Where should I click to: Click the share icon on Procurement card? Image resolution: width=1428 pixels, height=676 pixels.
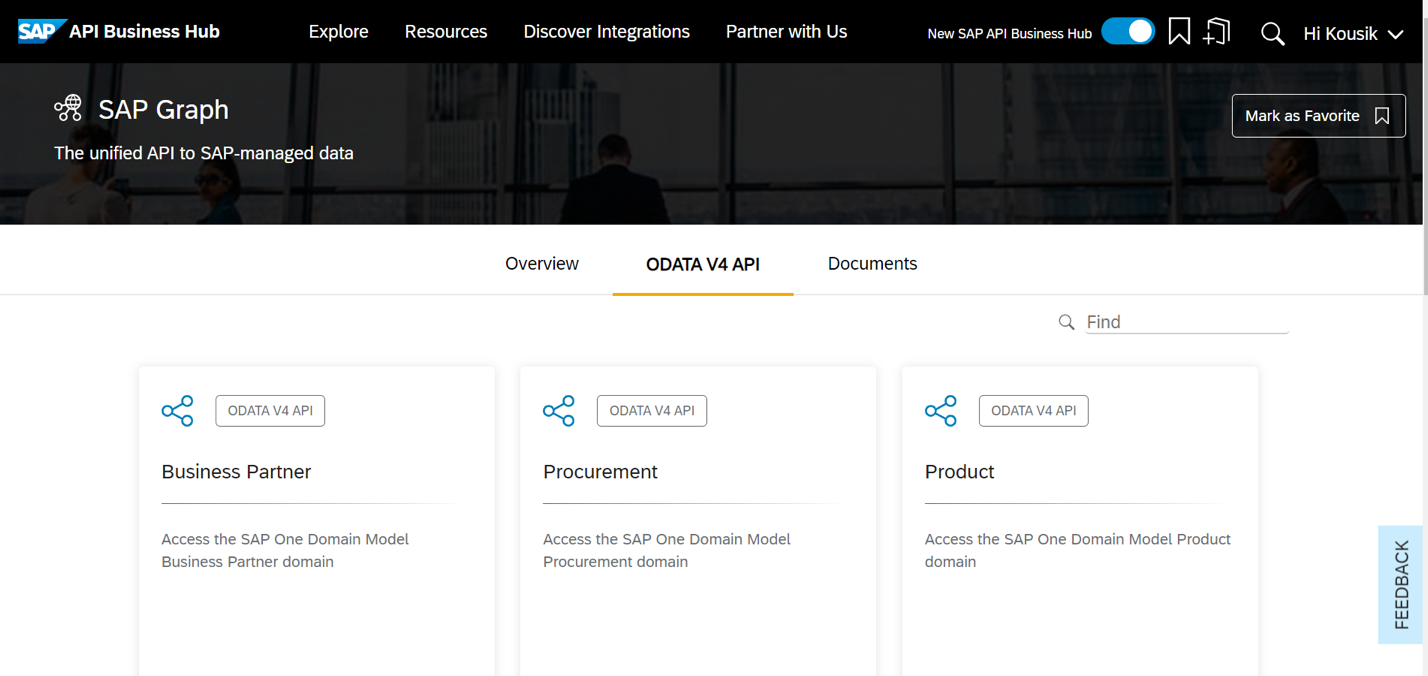coord(559,411)
